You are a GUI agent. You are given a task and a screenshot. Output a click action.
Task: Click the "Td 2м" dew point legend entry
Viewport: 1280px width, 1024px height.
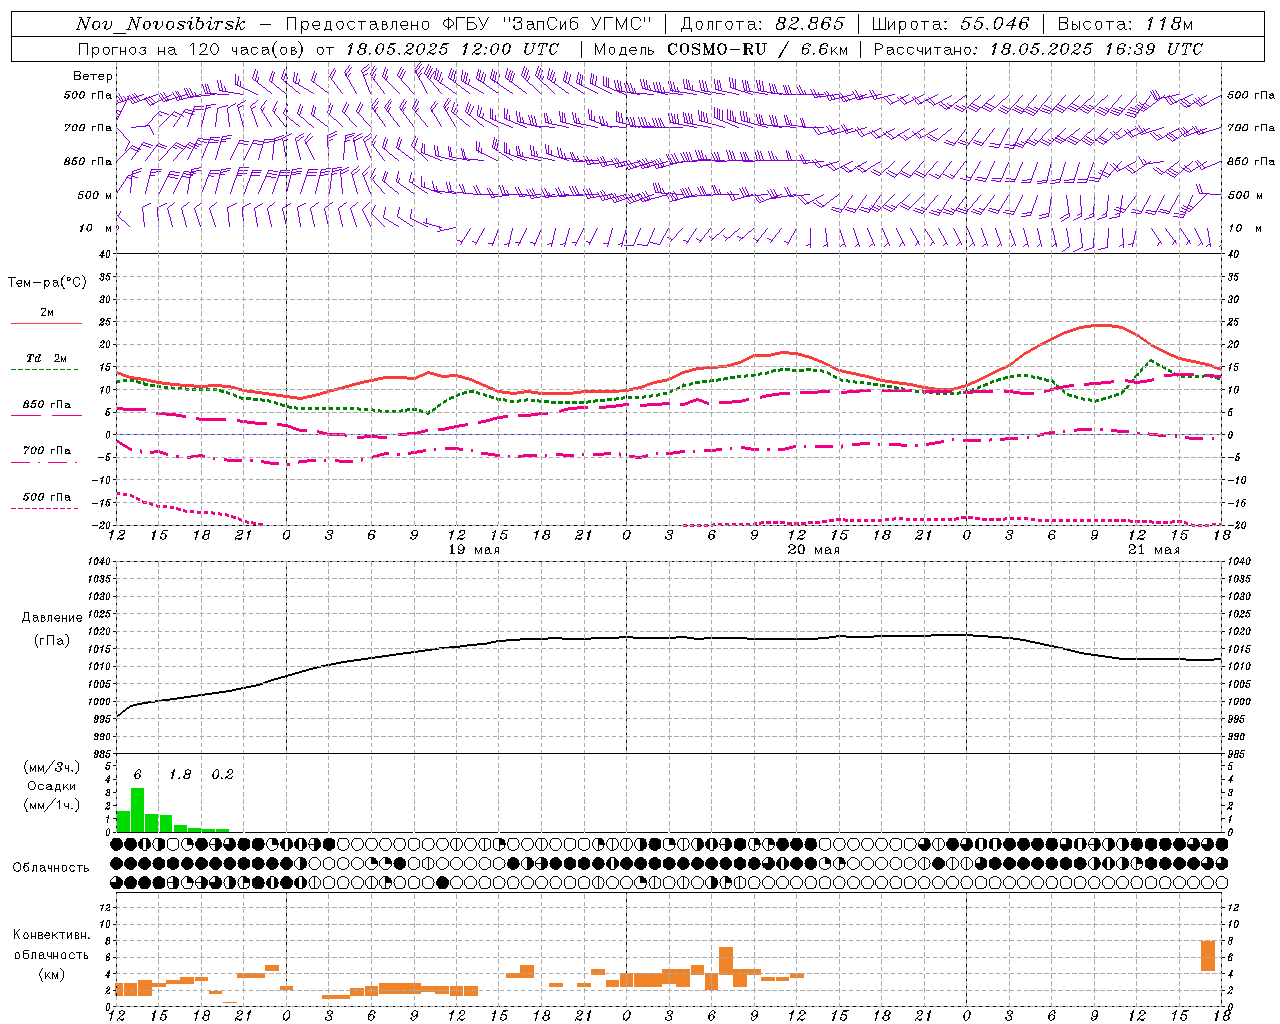[46, 358]
